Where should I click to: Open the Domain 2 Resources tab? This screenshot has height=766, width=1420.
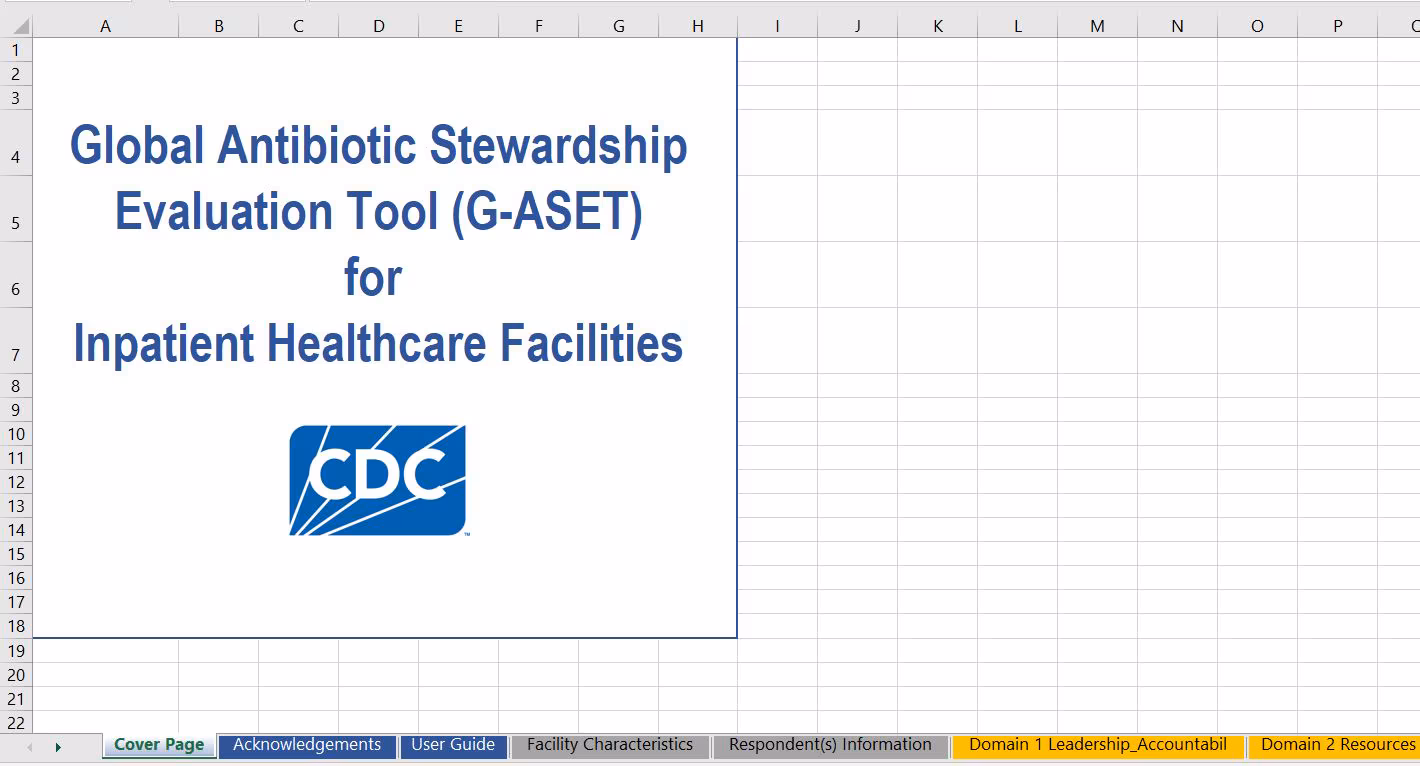(x=1337, y=745)
